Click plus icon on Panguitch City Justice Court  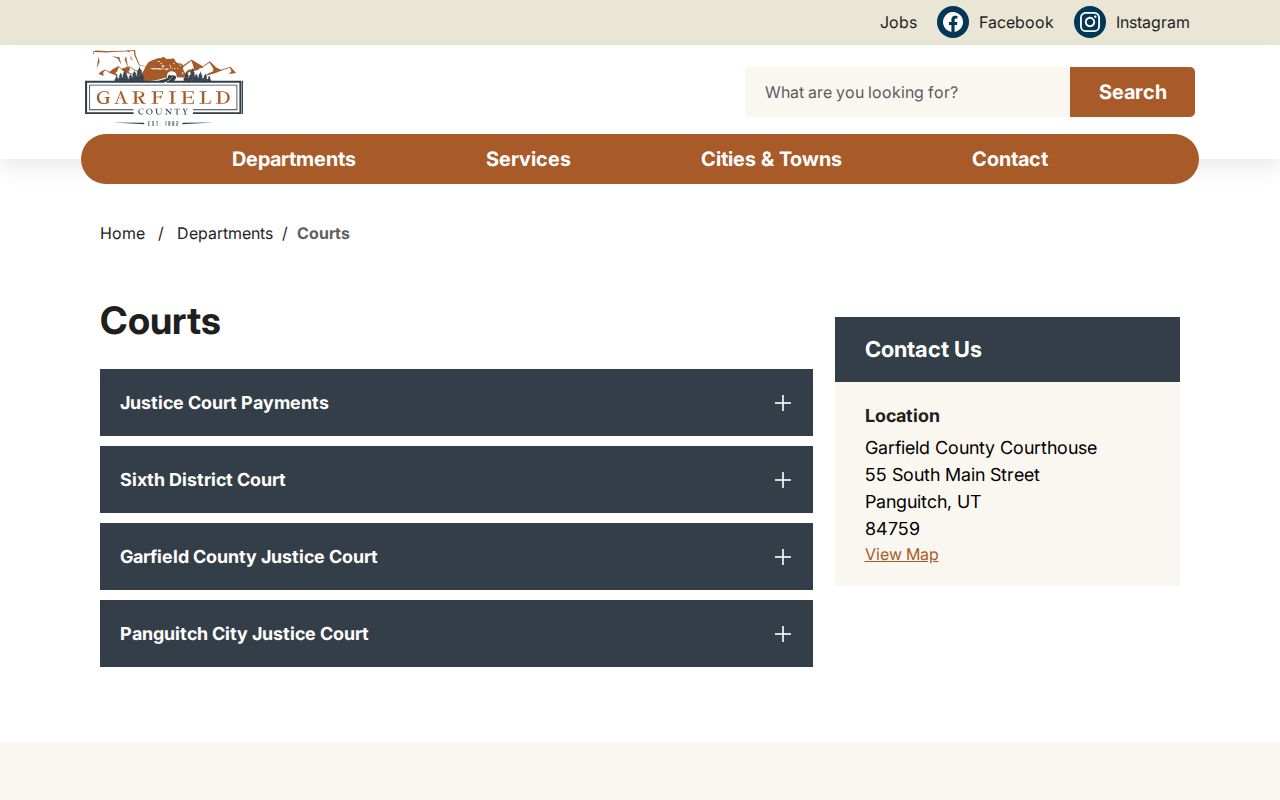tap(783, 634)
